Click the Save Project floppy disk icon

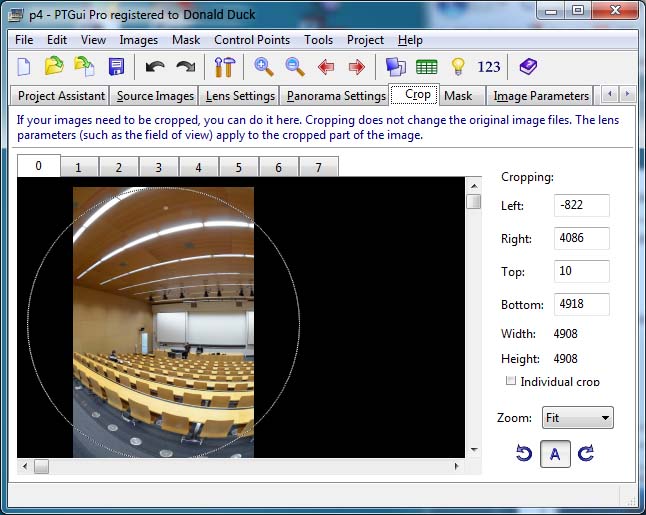coord(116,67)
